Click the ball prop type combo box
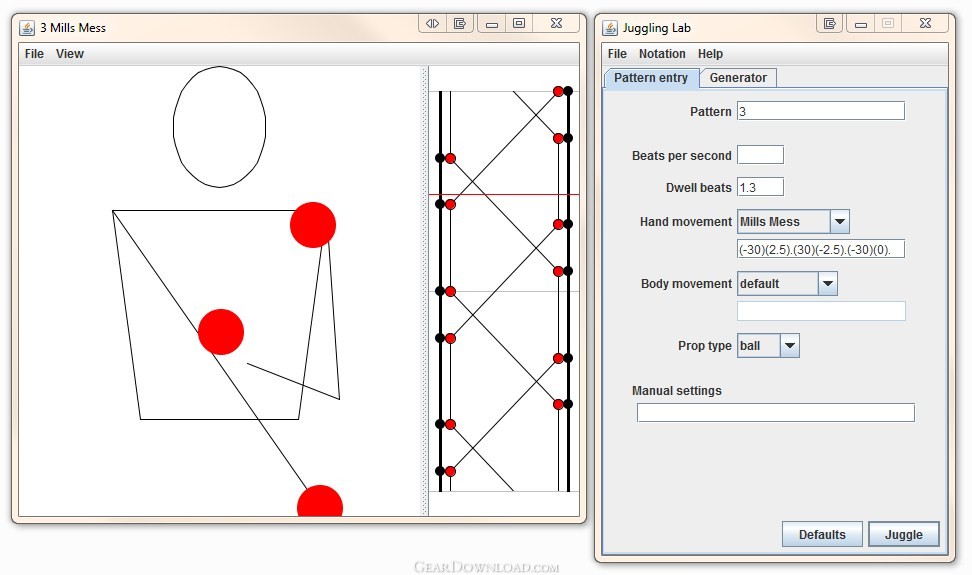 pyautogui.click(x=768, y=346)
